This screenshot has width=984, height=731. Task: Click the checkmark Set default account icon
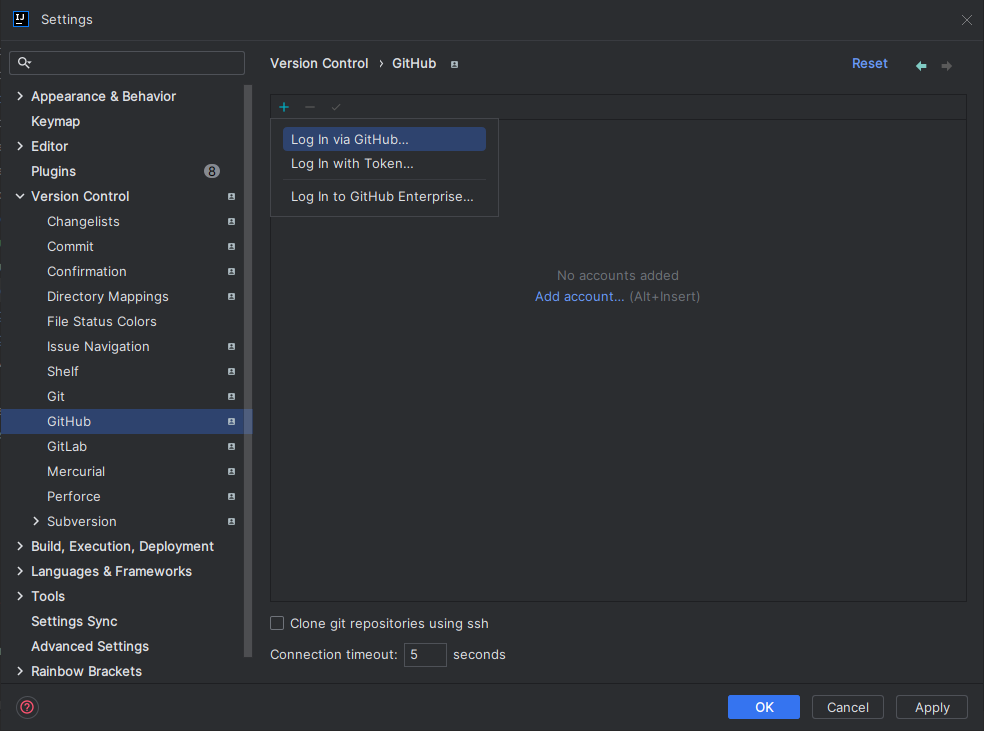tap(336, 107)
